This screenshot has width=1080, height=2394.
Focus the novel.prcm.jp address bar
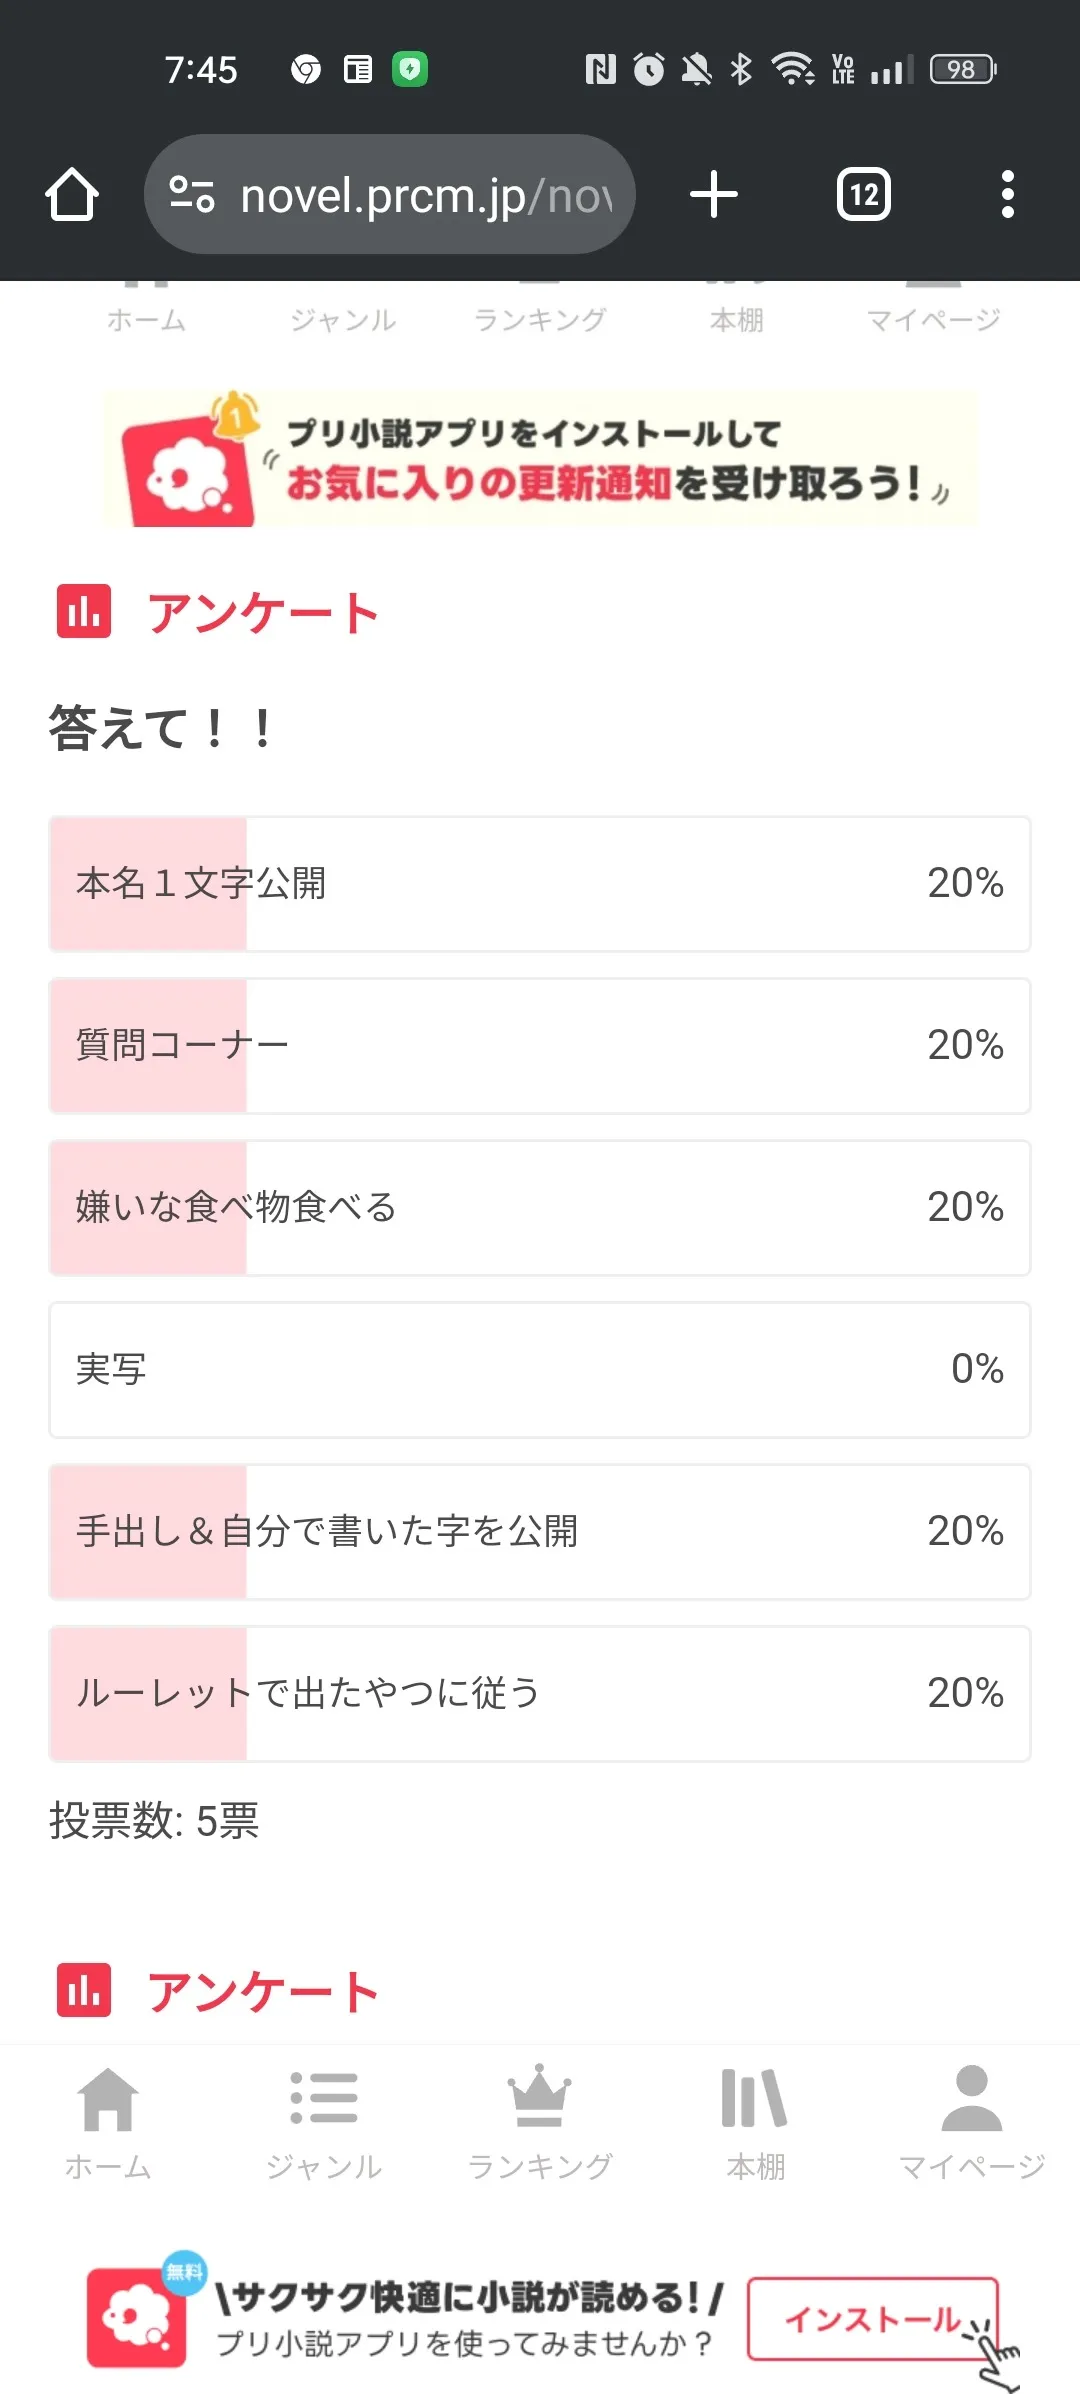click(425, 195)
